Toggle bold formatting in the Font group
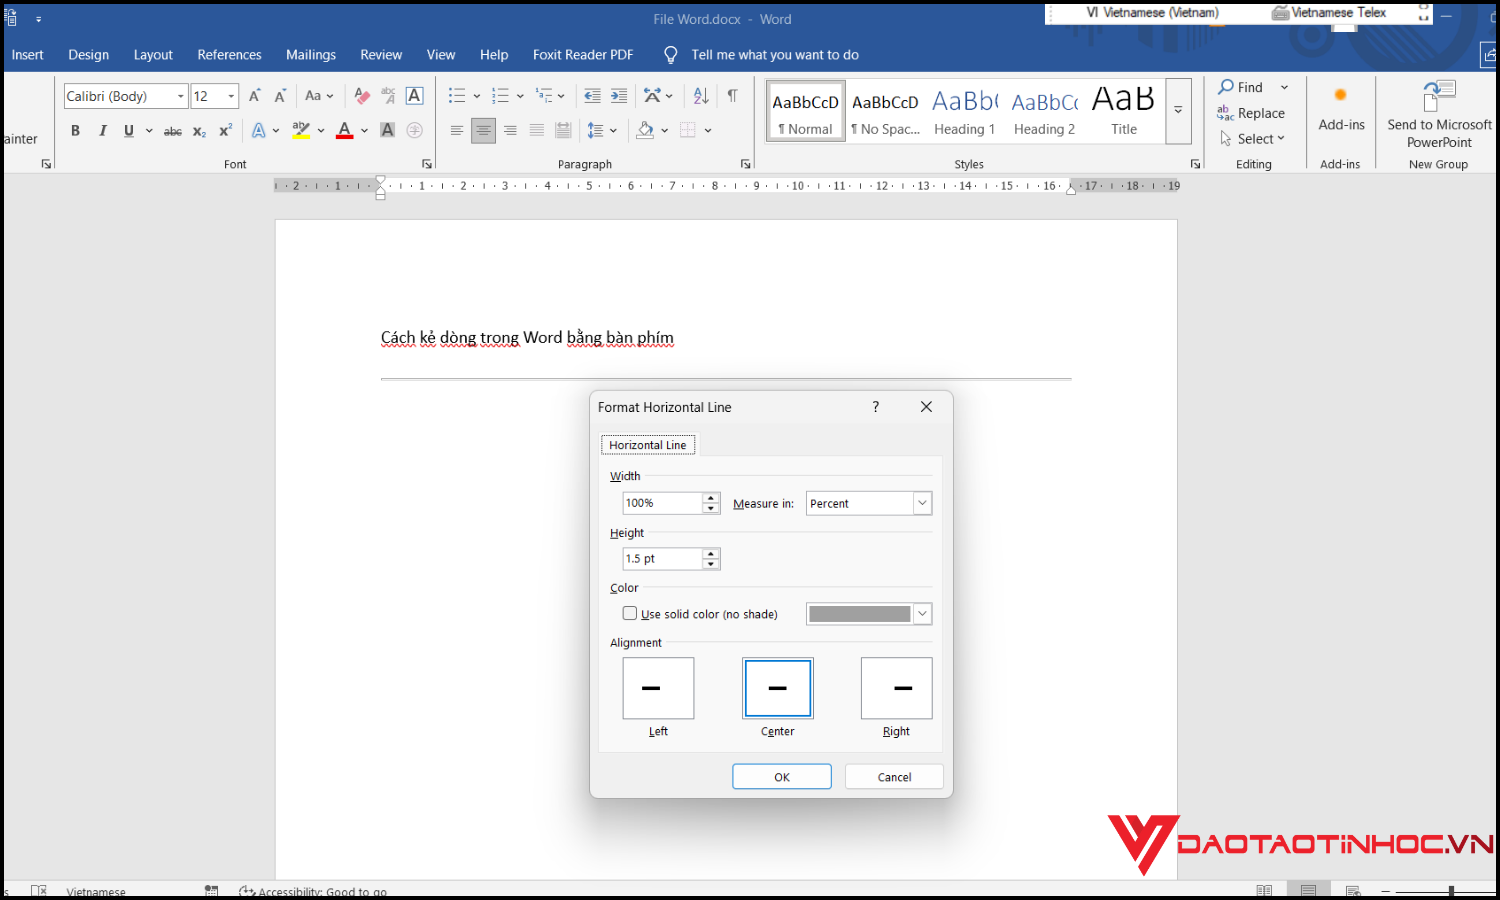The width and height of the screenshot is (1500, 900). click(75, 131)
